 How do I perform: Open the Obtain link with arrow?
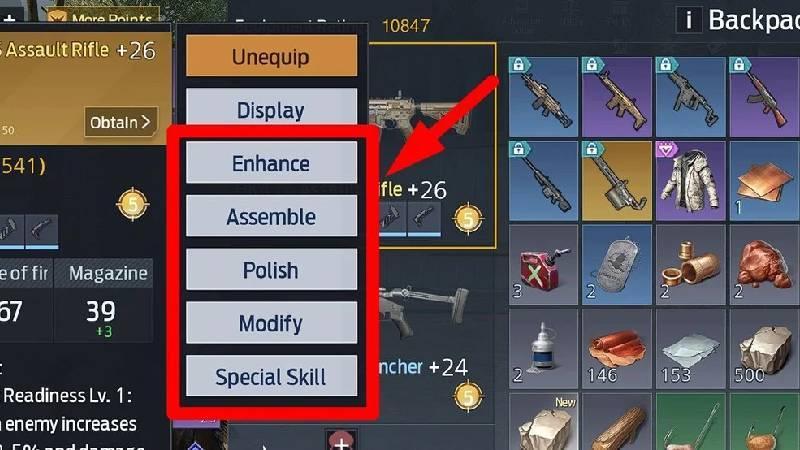tap(121, 122)
